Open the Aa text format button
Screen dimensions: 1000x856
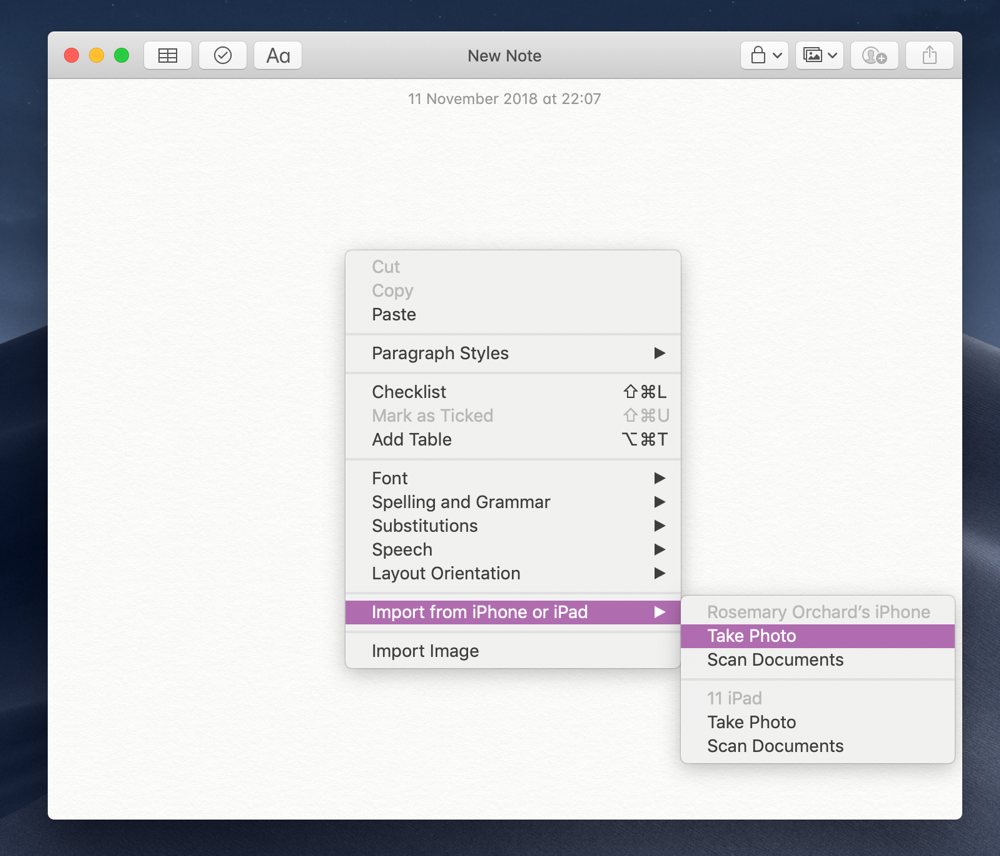click(x=278, y=55)
